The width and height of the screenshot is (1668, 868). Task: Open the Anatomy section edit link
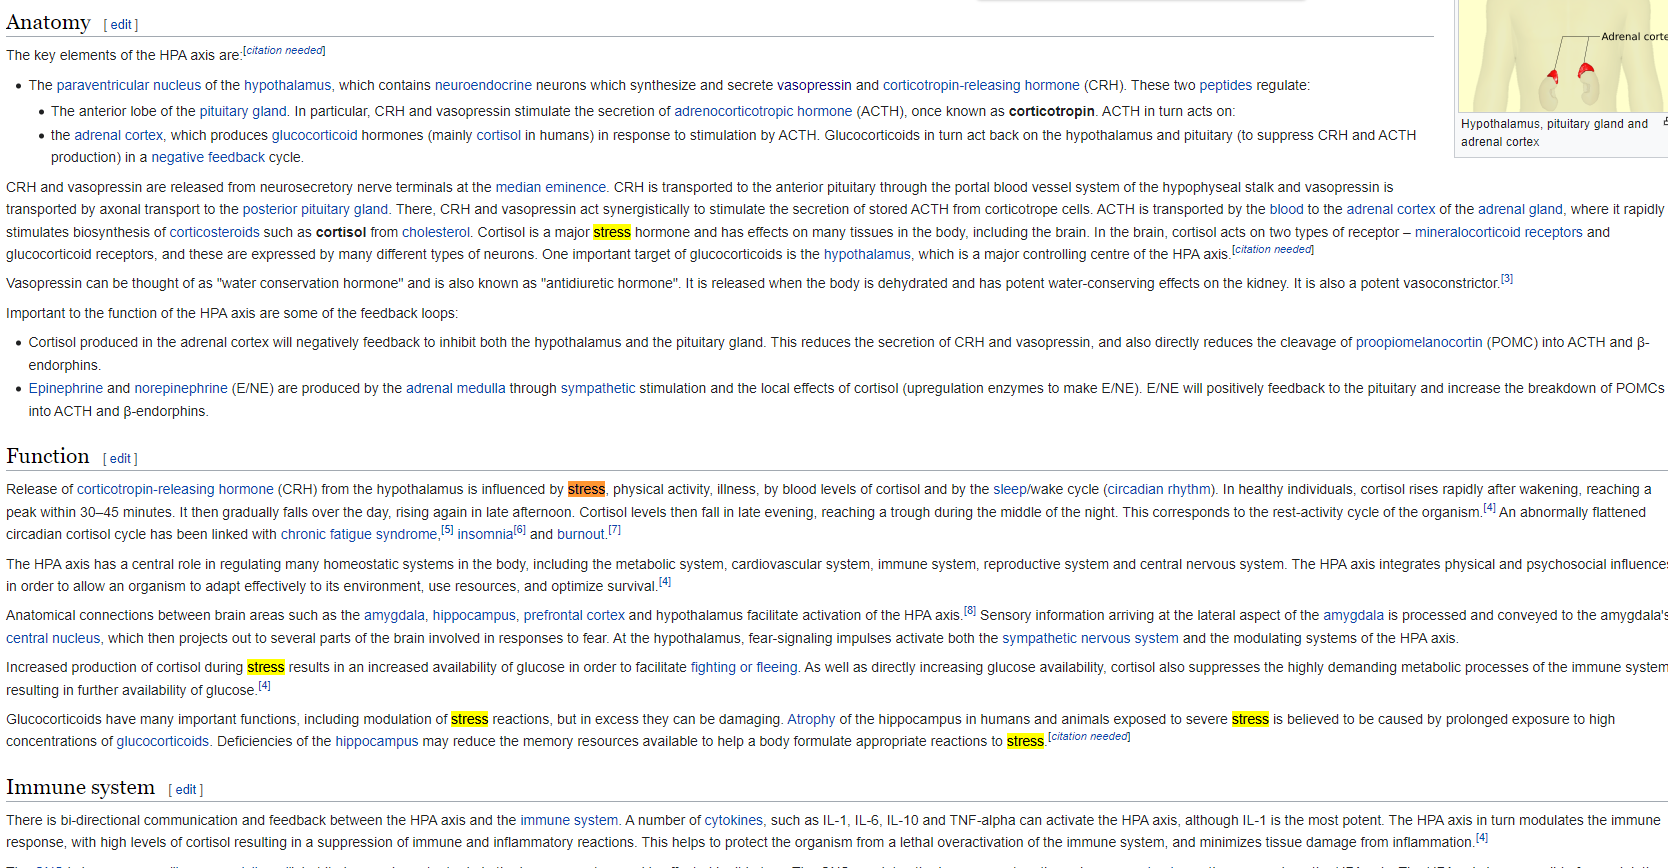[x=121, y=24]
